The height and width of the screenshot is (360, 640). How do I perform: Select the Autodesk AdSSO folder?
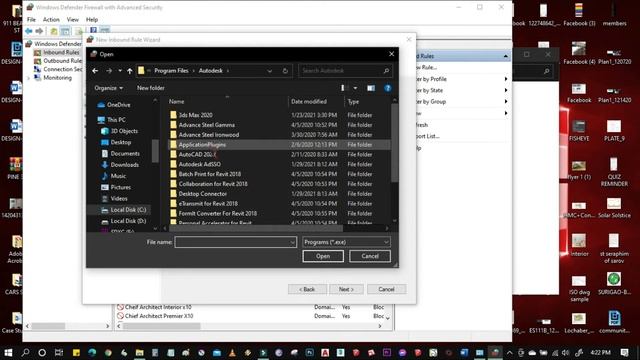coord(200,164)
